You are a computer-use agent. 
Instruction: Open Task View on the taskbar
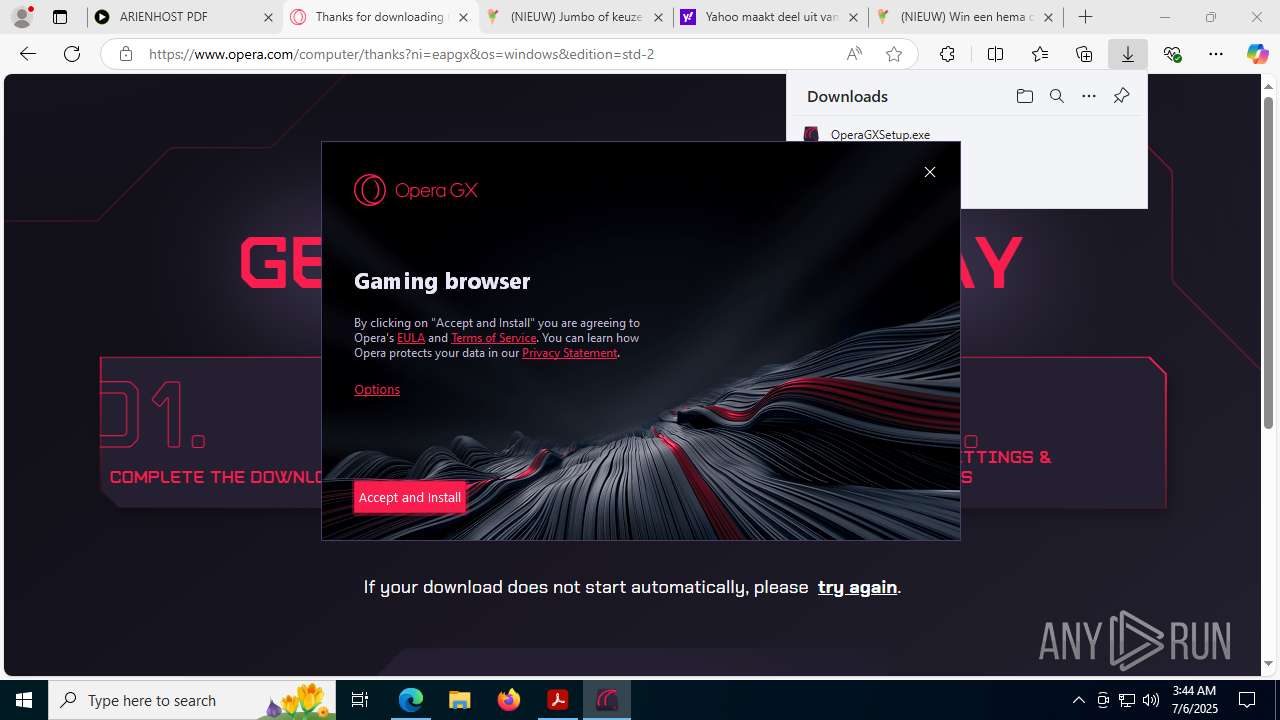(x=361, y=700)
